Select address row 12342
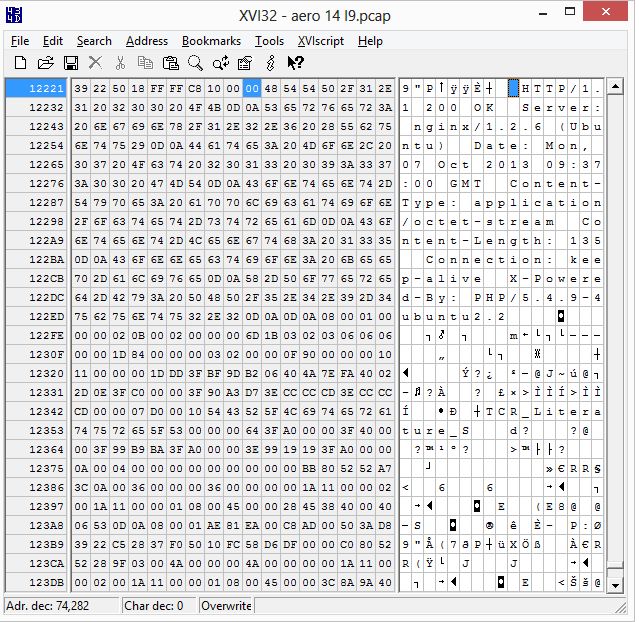The height and width of the screenshot is (622, 639). click(36, 412)
